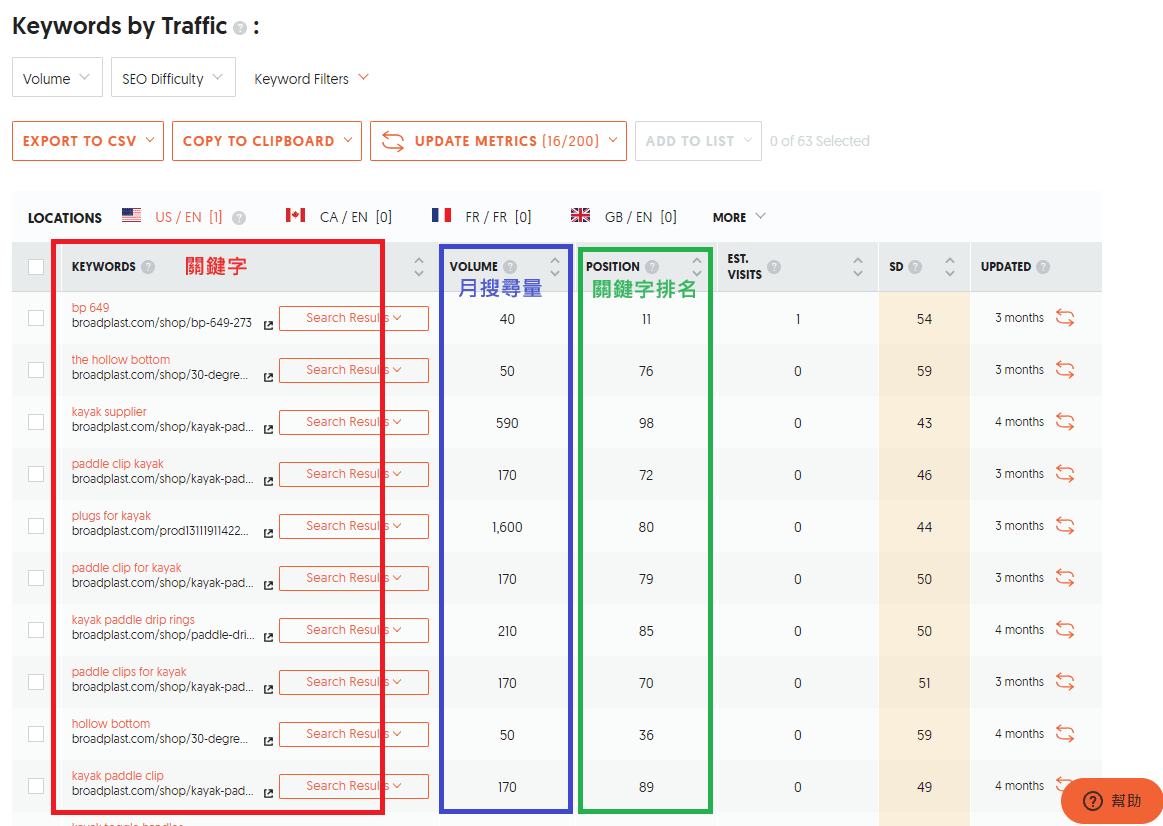Check the paddle clip kayak row checkbox
This screenshot has height=826, width=1163.
click(x=36, y=474)
